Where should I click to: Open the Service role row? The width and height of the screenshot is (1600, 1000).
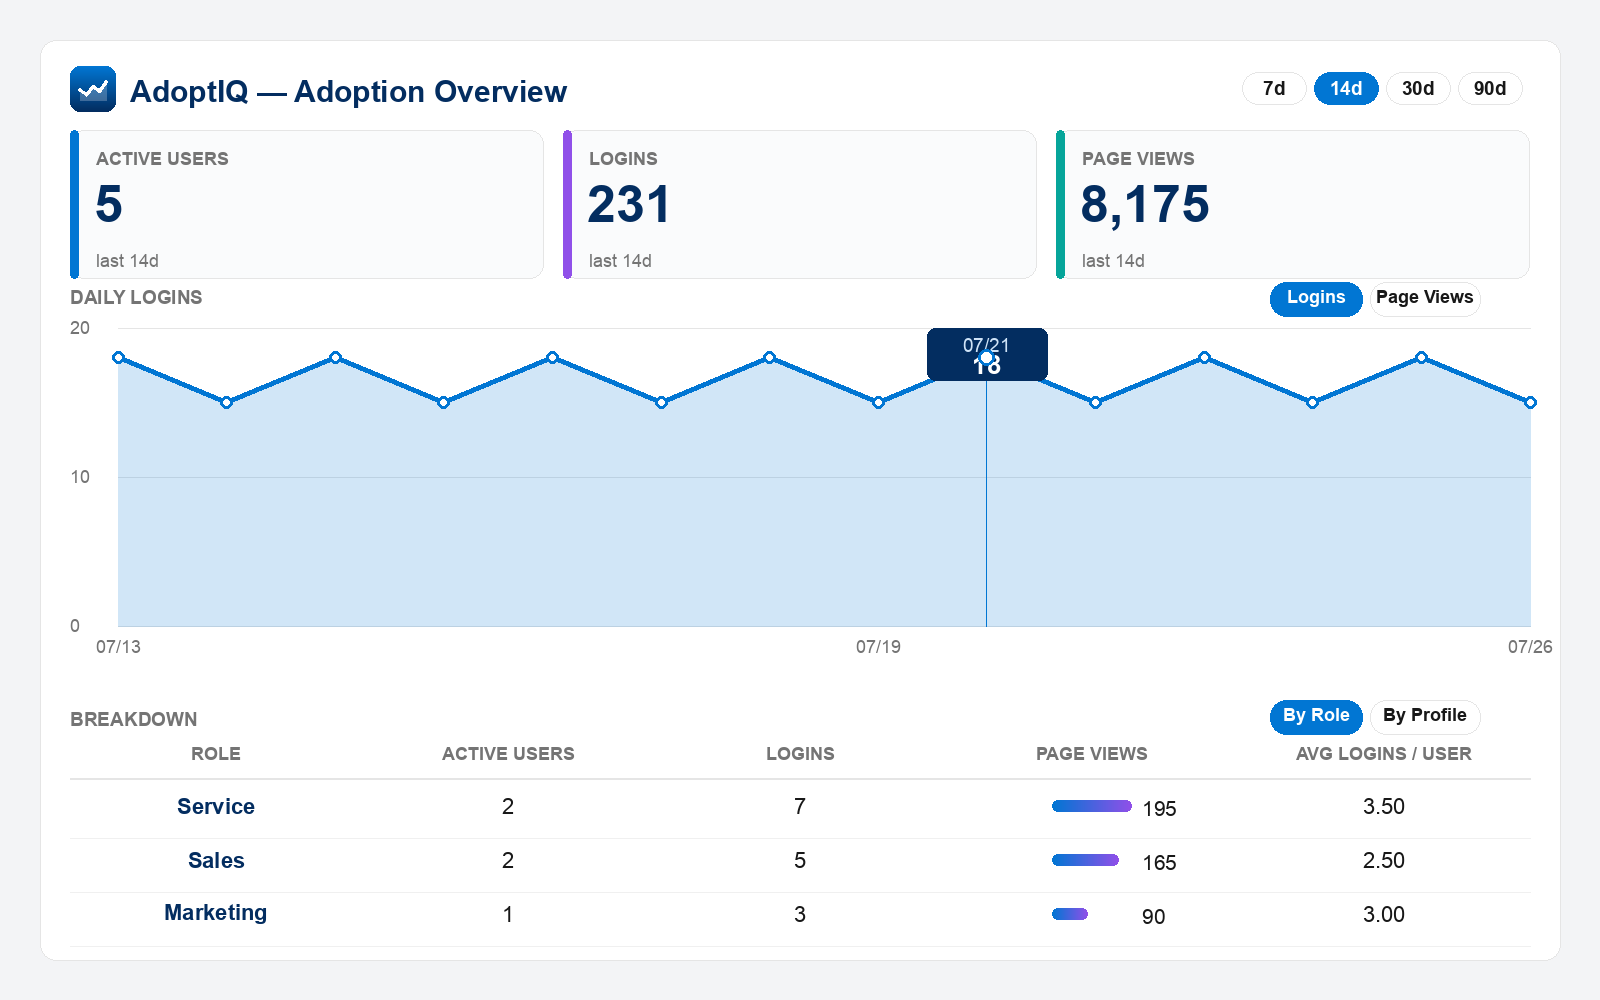click(800, 808)
